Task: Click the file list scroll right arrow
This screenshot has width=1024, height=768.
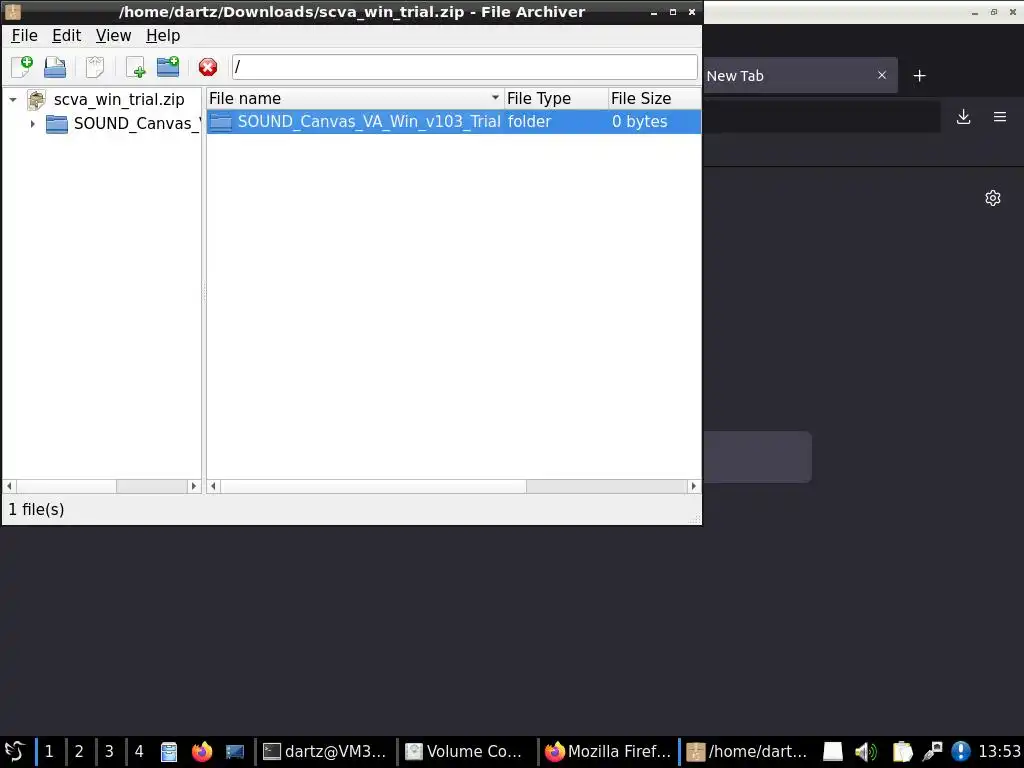Action: [694, 487]
